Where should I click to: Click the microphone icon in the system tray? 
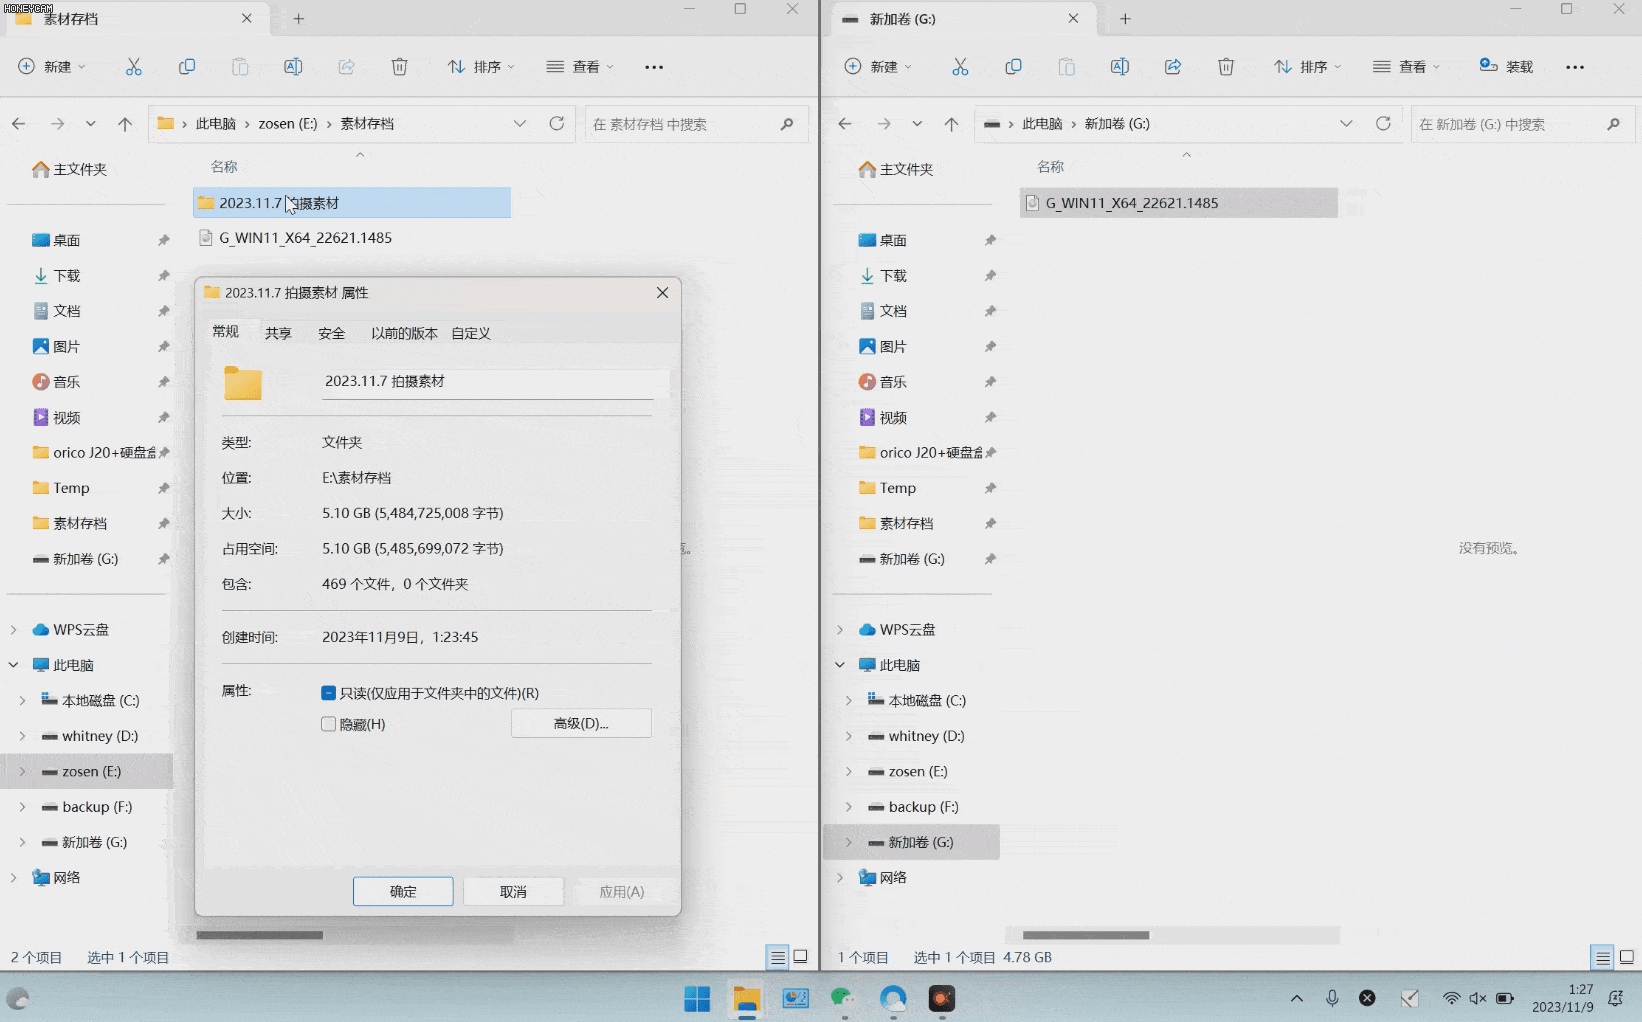tap(1332, 998)
